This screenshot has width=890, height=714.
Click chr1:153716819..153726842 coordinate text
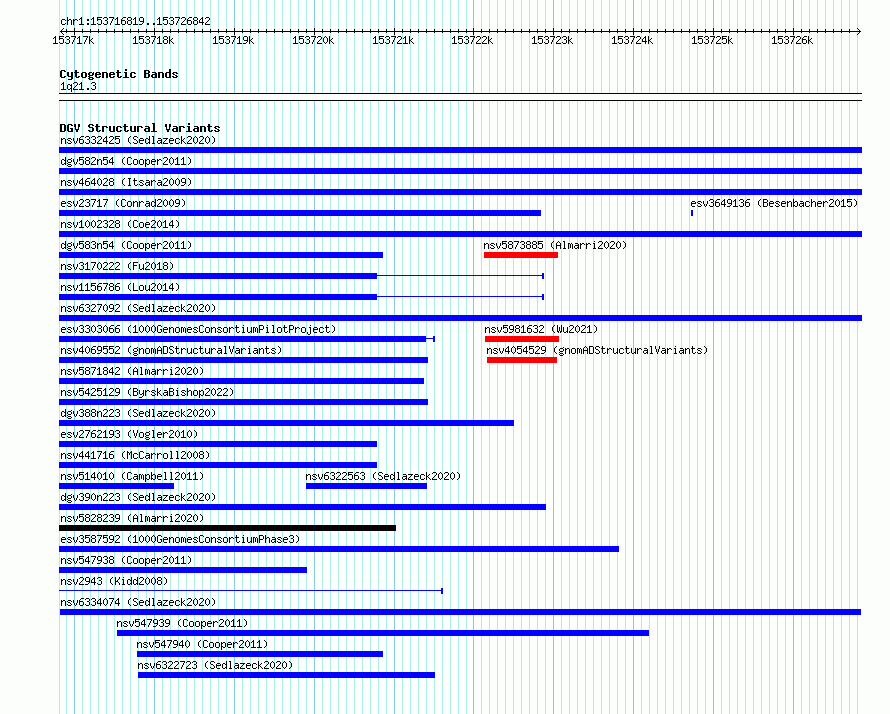pyautogui.click(x=135, y=21)
